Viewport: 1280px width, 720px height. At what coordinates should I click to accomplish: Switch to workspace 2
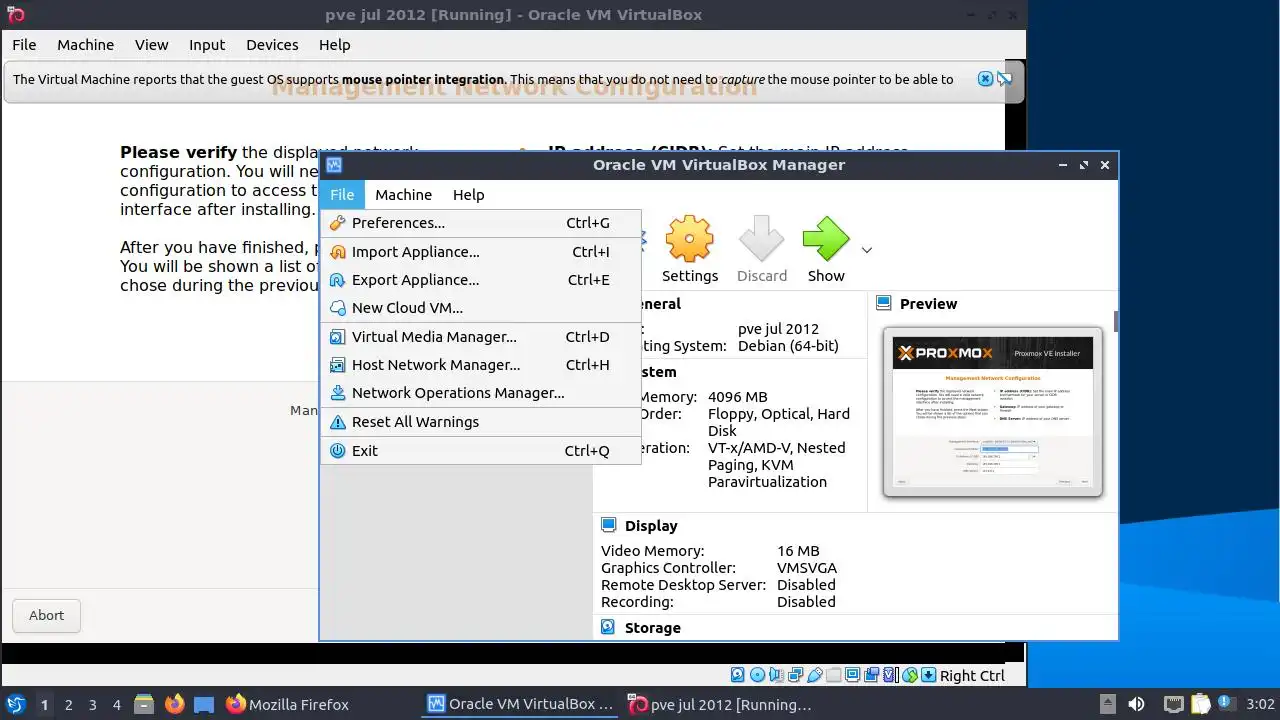[68, 704]
